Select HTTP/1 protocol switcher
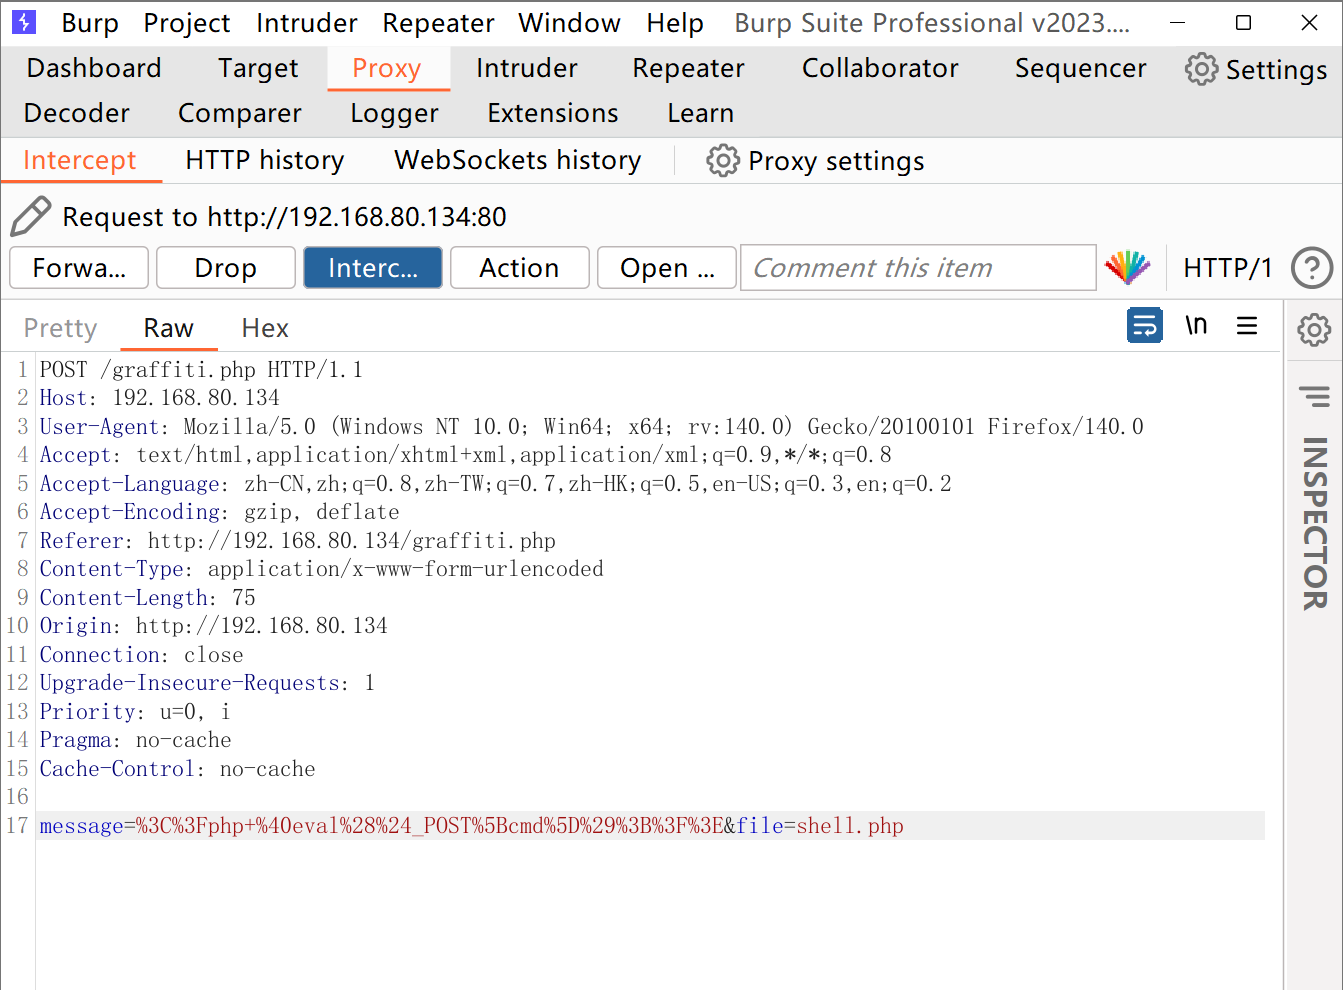 coord(1227,268)
